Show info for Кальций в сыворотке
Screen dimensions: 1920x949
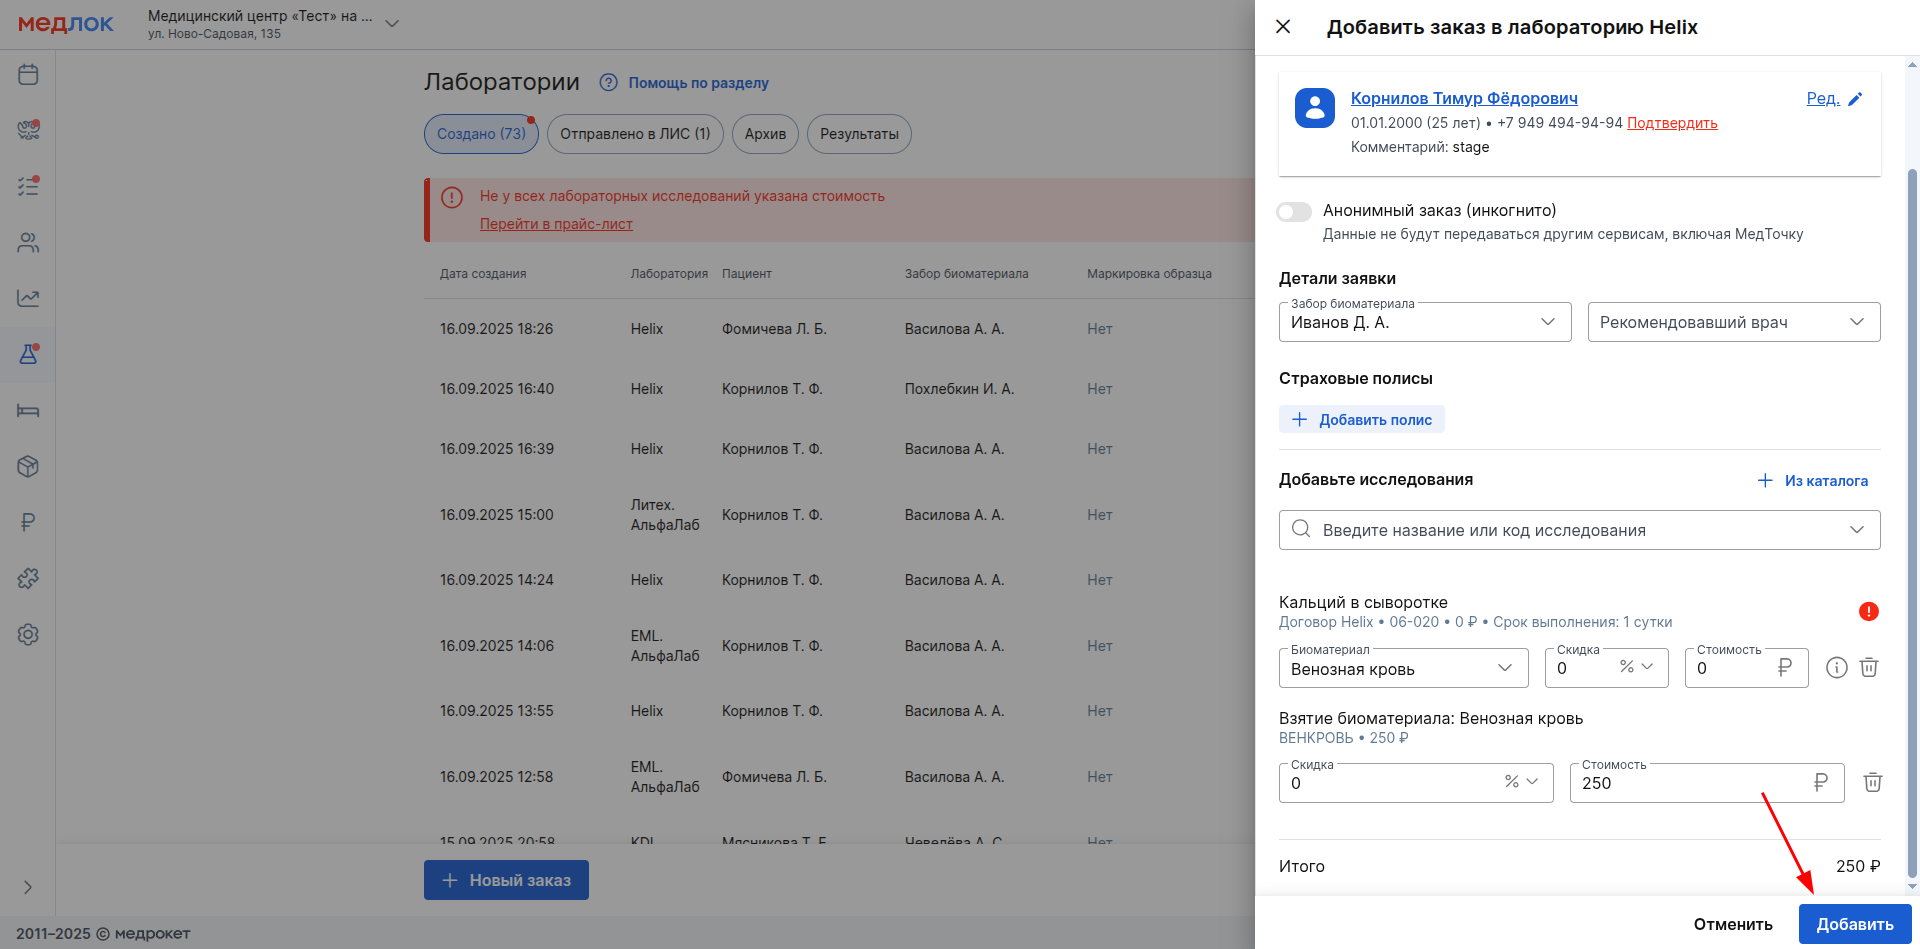click(1836, 667)
